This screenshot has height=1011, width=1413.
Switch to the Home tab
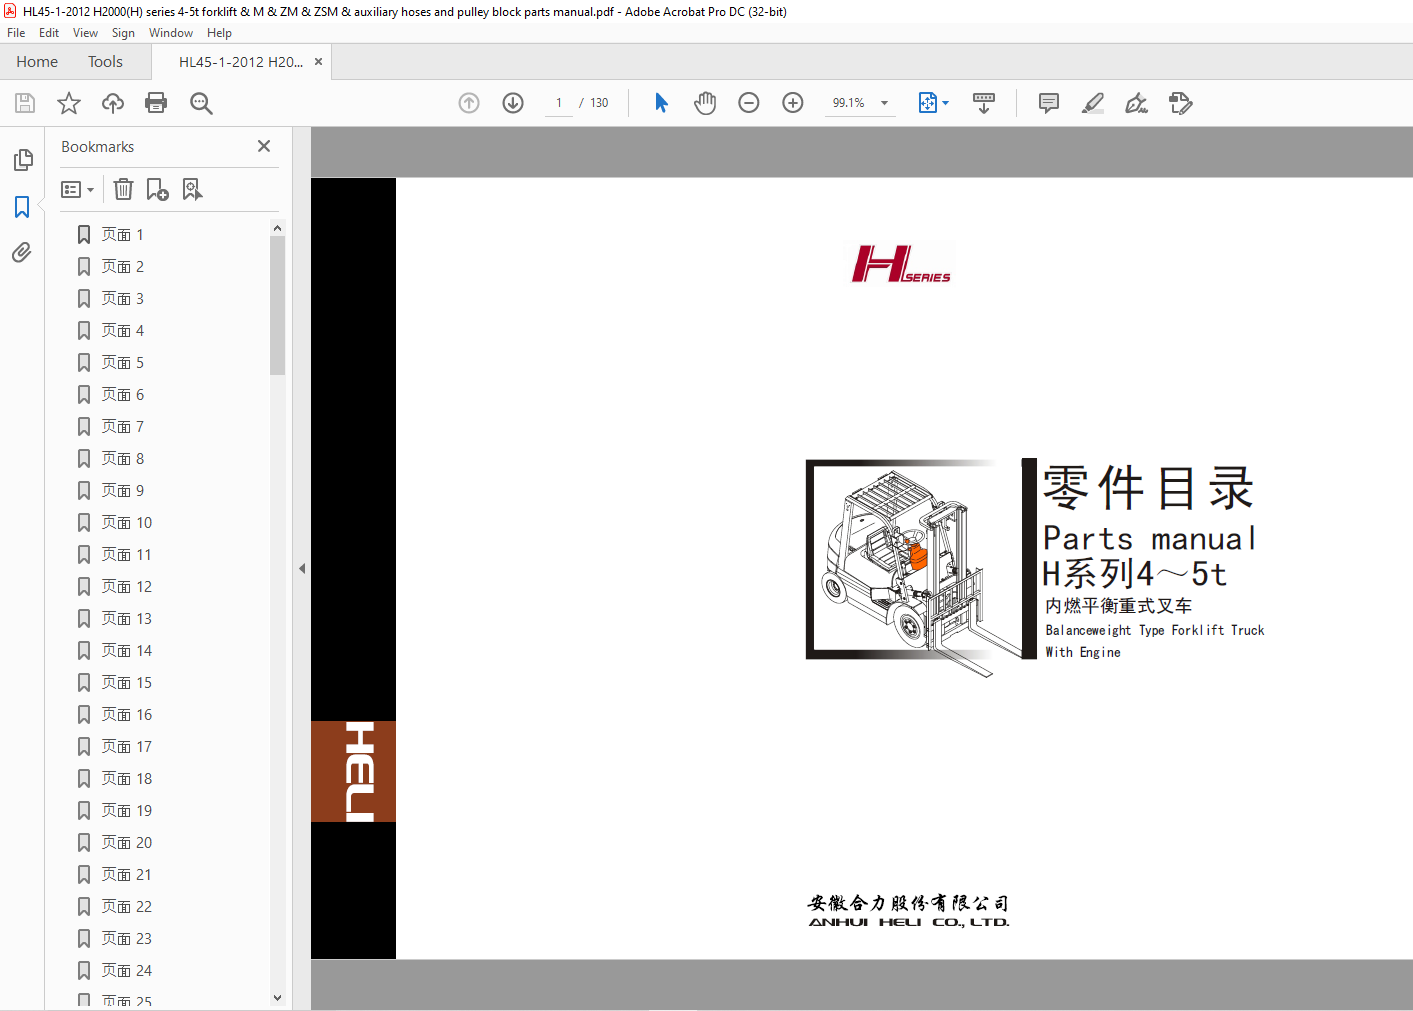click(37, 62)
